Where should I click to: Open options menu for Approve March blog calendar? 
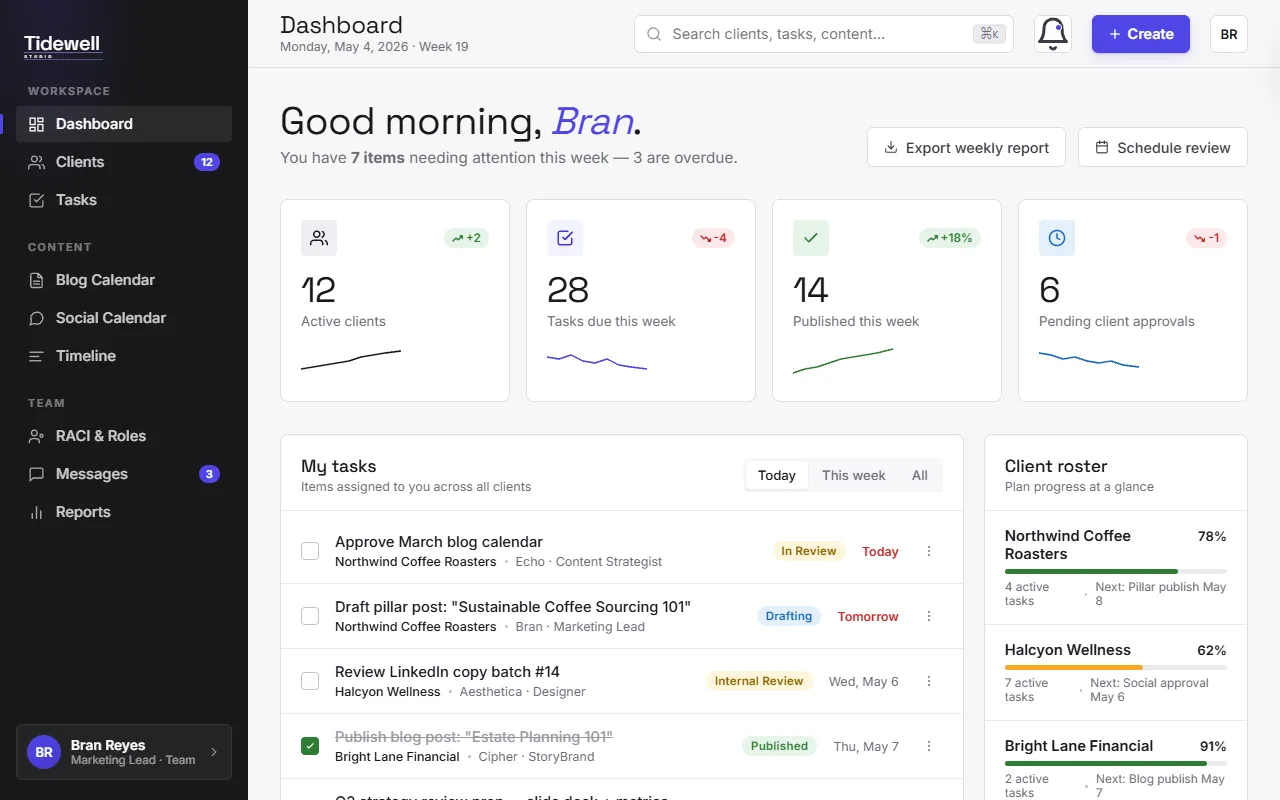[x=929, y=551]
